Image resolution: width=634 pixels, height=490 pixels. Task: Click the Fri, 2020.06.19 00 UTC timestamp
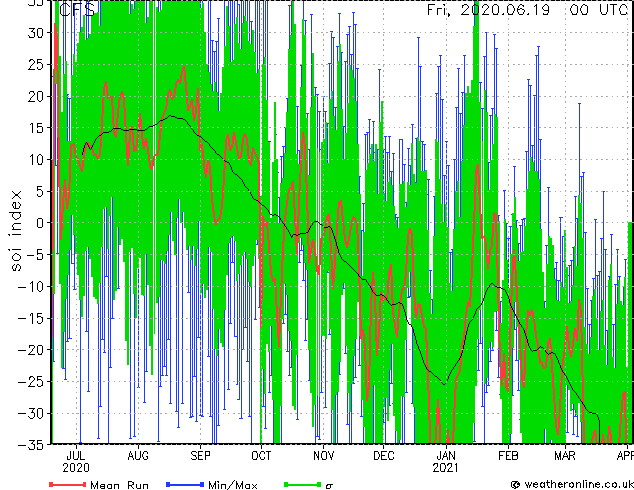click(x=527, y=9)
